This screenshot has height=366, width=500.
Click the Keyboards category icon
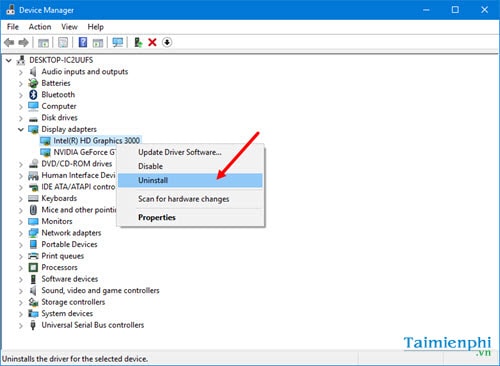[x=33, y=198]
